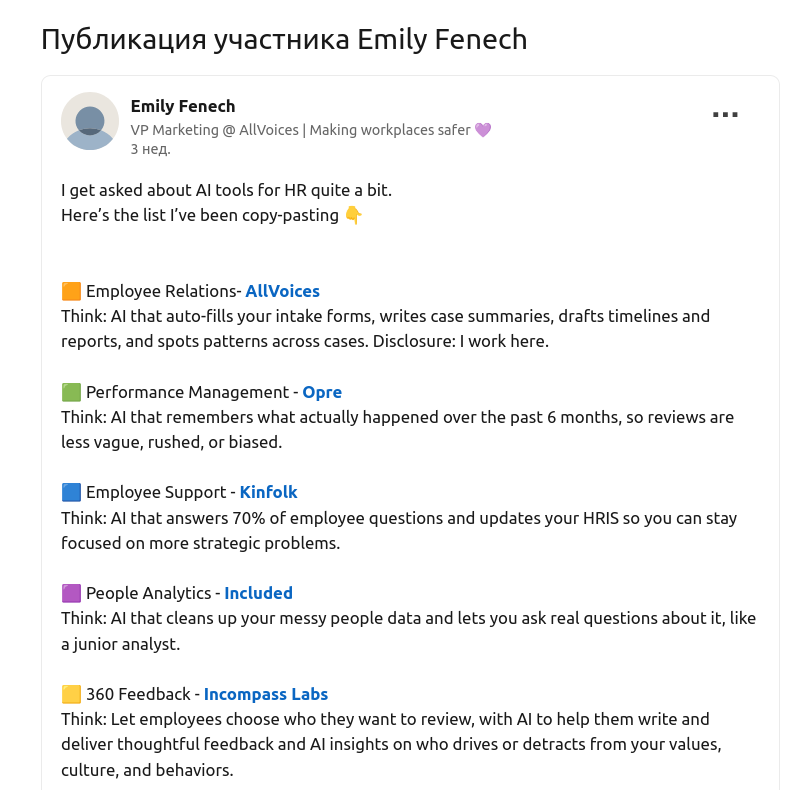Open the Opre link
The height and width of the screenshot is (790, 804).
pyautogui.click(x=322, y=392)
